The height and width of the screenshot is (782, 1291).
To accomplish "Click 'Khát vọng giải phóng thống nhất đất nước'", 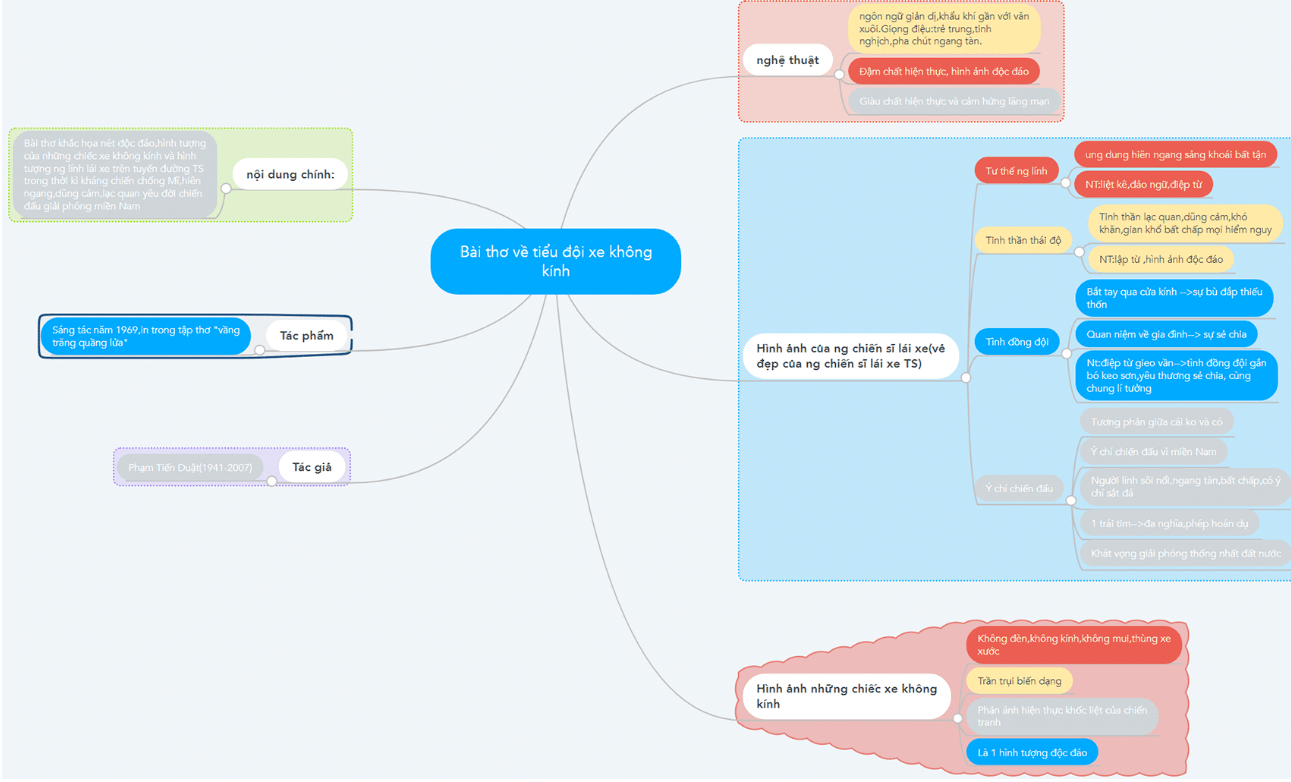I will click(1185, 553).
